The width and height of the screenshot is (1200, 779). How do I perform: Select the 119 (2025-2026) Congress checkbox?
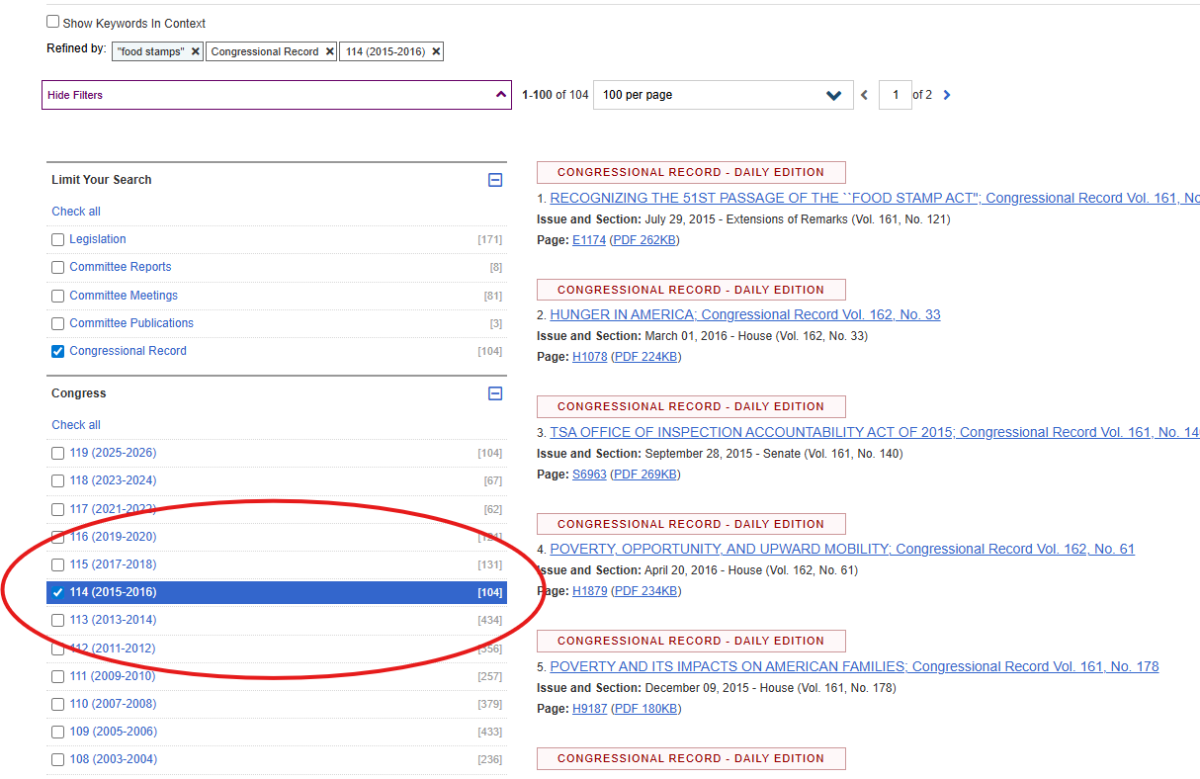(58, 453)
